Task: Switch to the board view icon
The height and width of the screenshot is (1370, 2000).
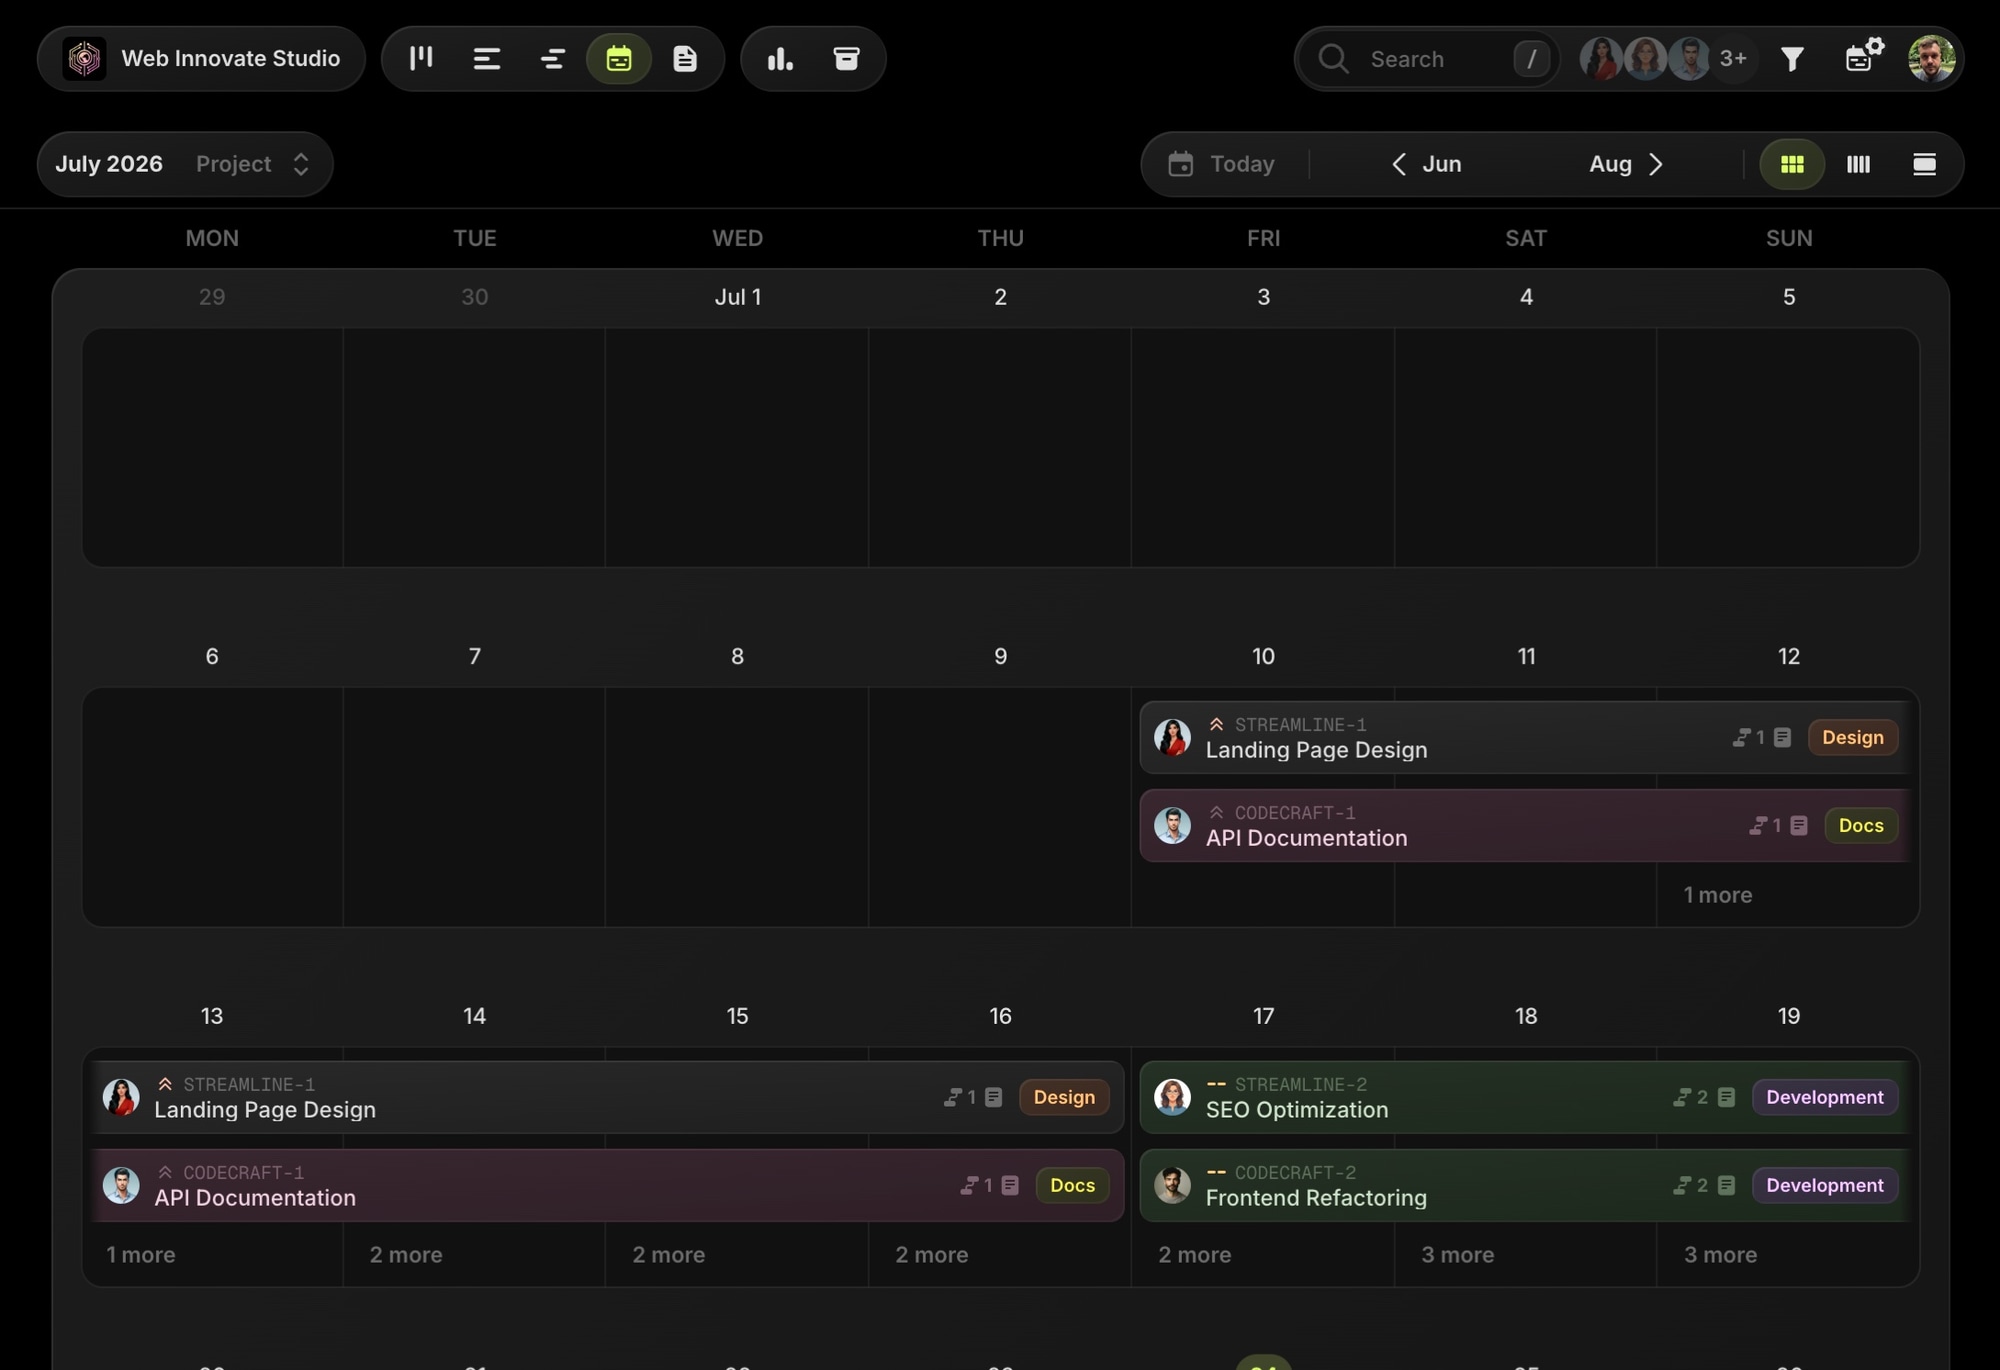Action: pos(421,59)
